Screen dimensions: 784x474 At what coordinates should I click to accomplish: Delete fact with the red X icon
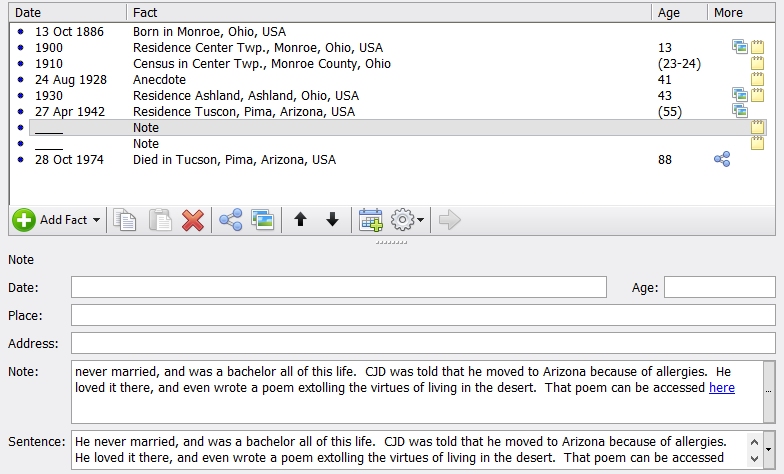[193, 220]
